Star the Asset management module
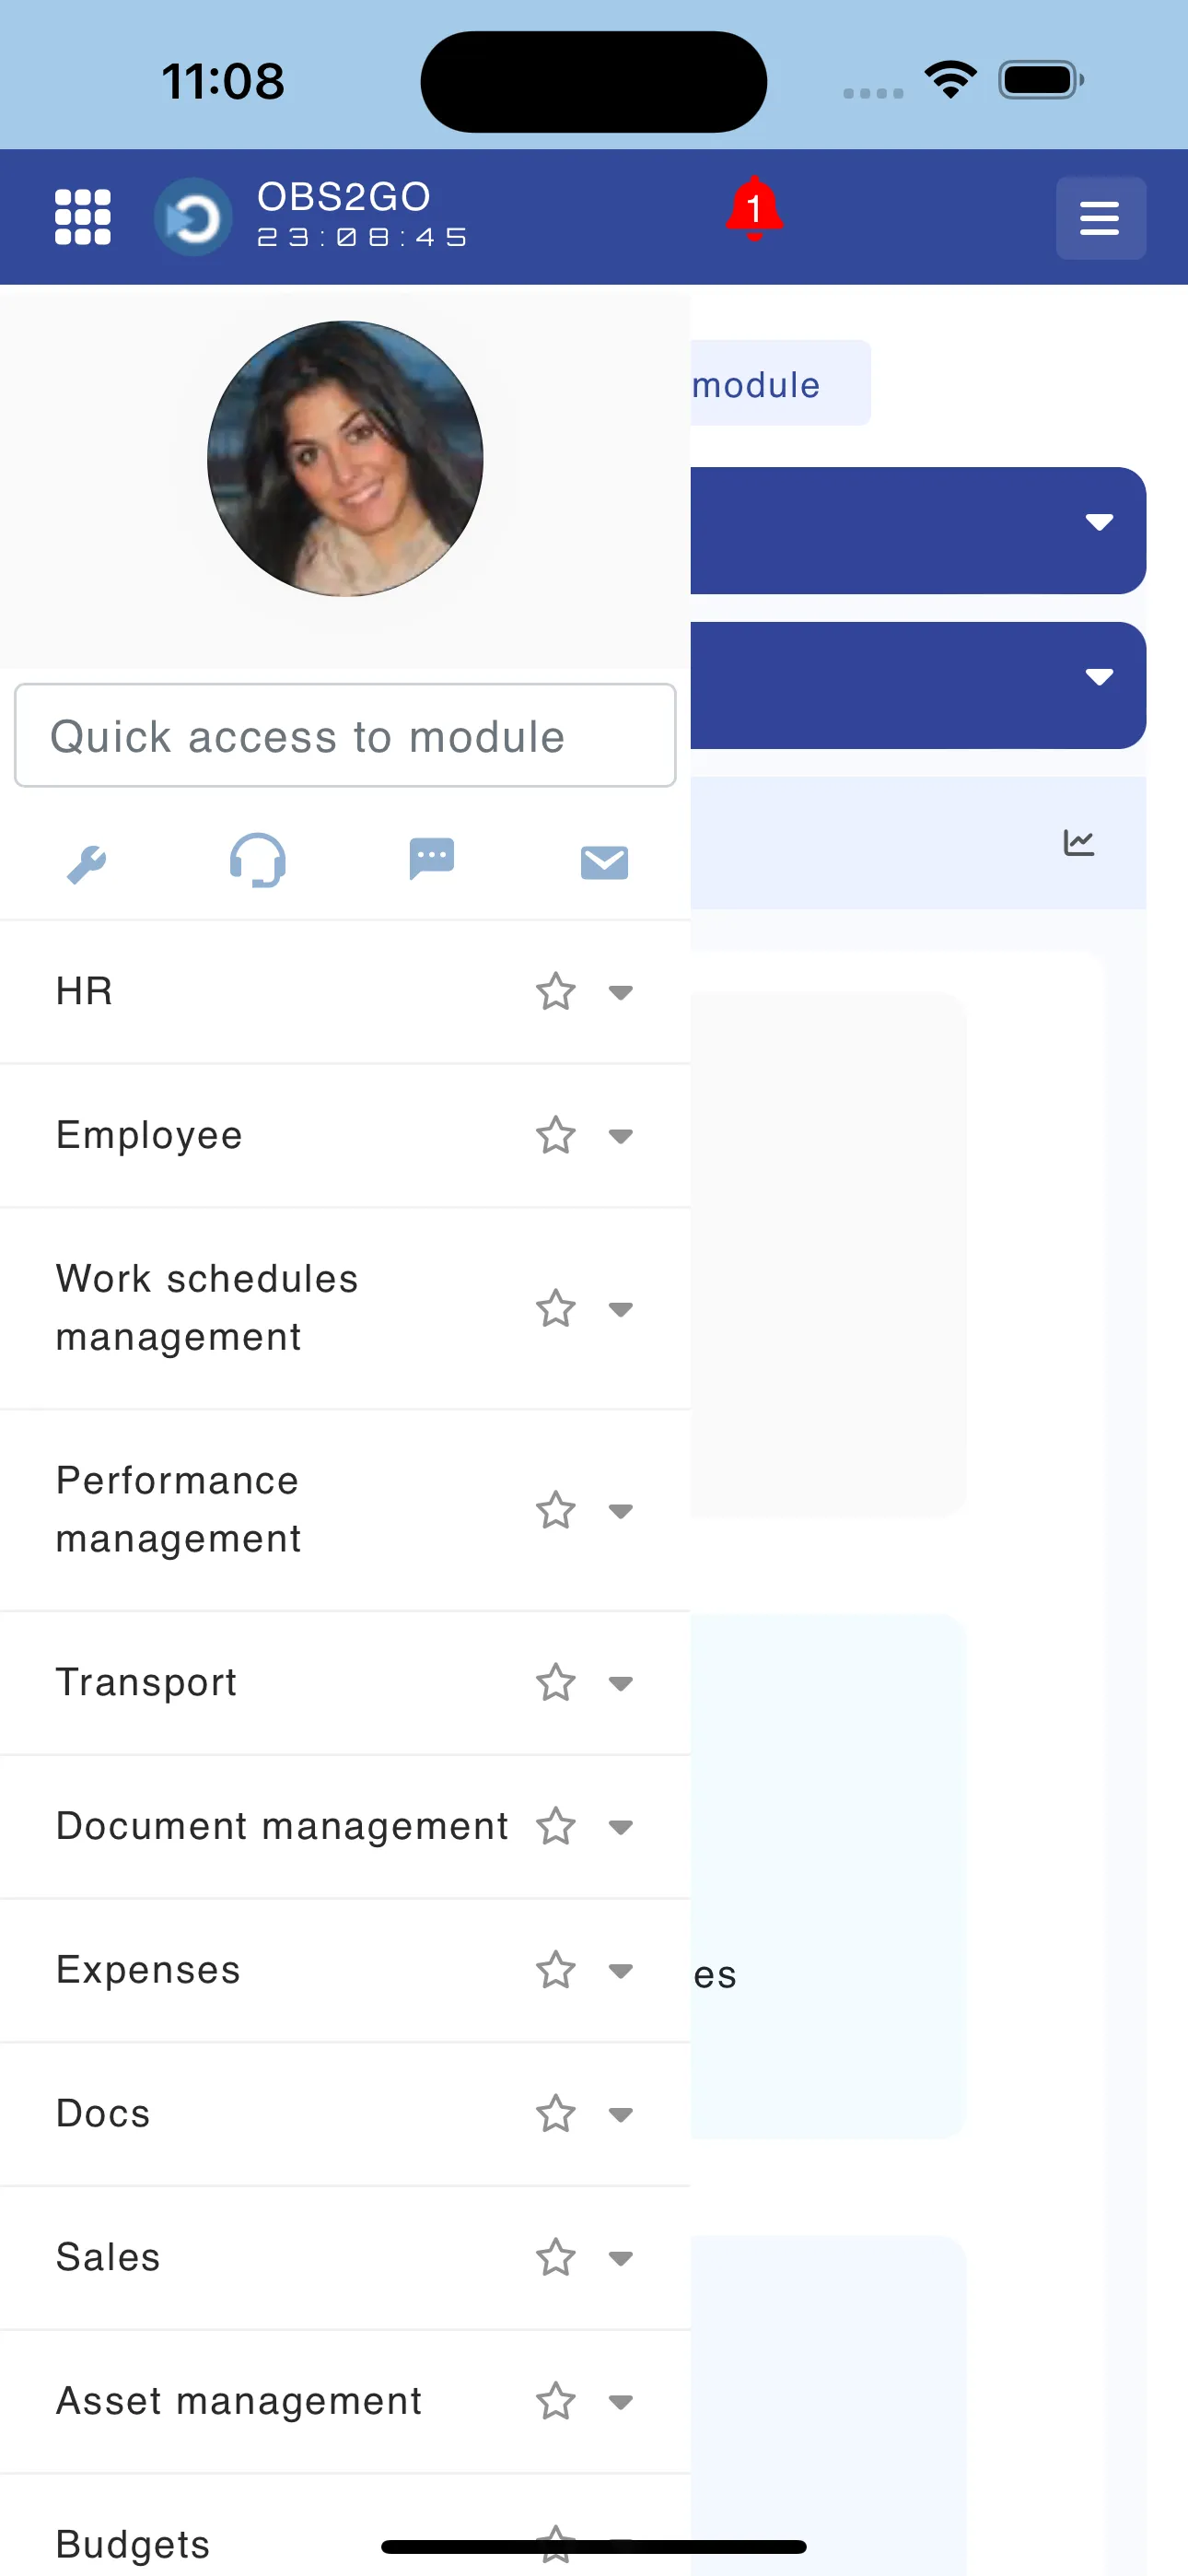This screenshot has width=1188, height=2576. point(555,2402)
